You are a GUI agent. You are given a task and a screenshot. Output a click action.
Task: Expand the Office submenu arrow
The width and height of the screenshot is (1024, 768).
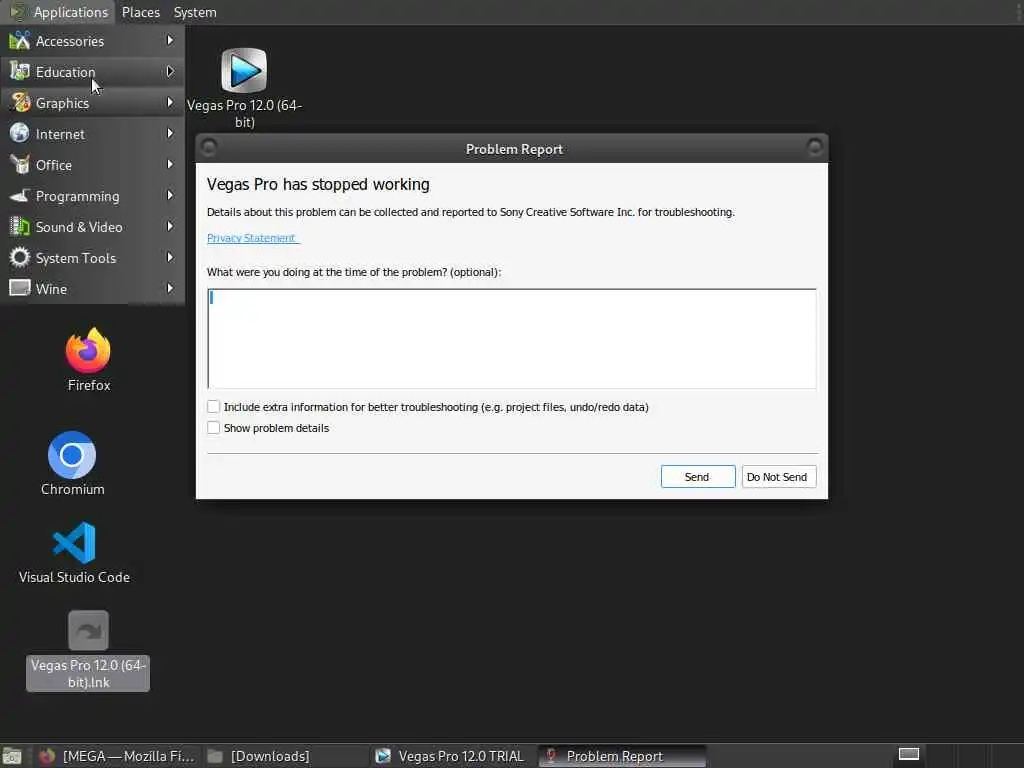[x=170, y=165]
